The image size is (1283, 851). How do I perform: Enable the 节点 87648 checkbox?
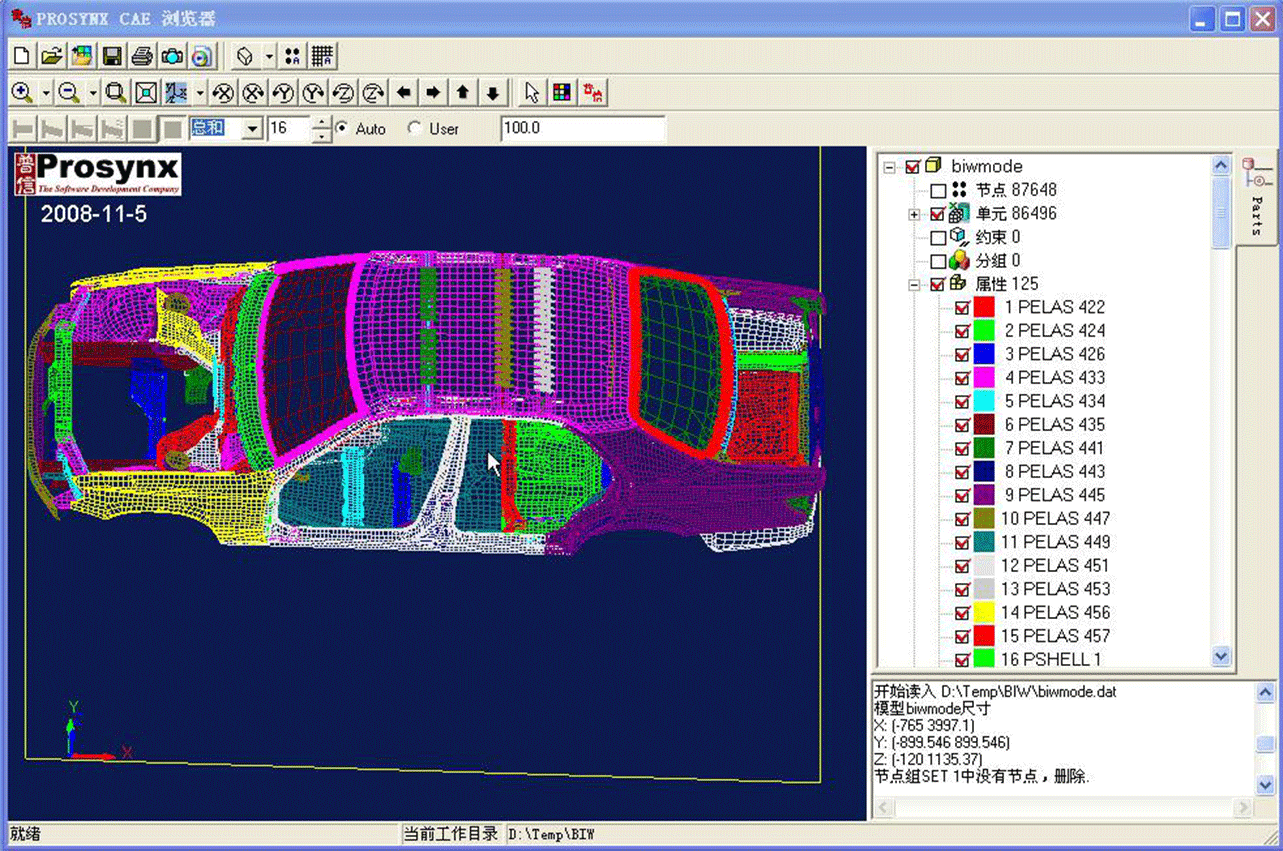coord(938,190)
